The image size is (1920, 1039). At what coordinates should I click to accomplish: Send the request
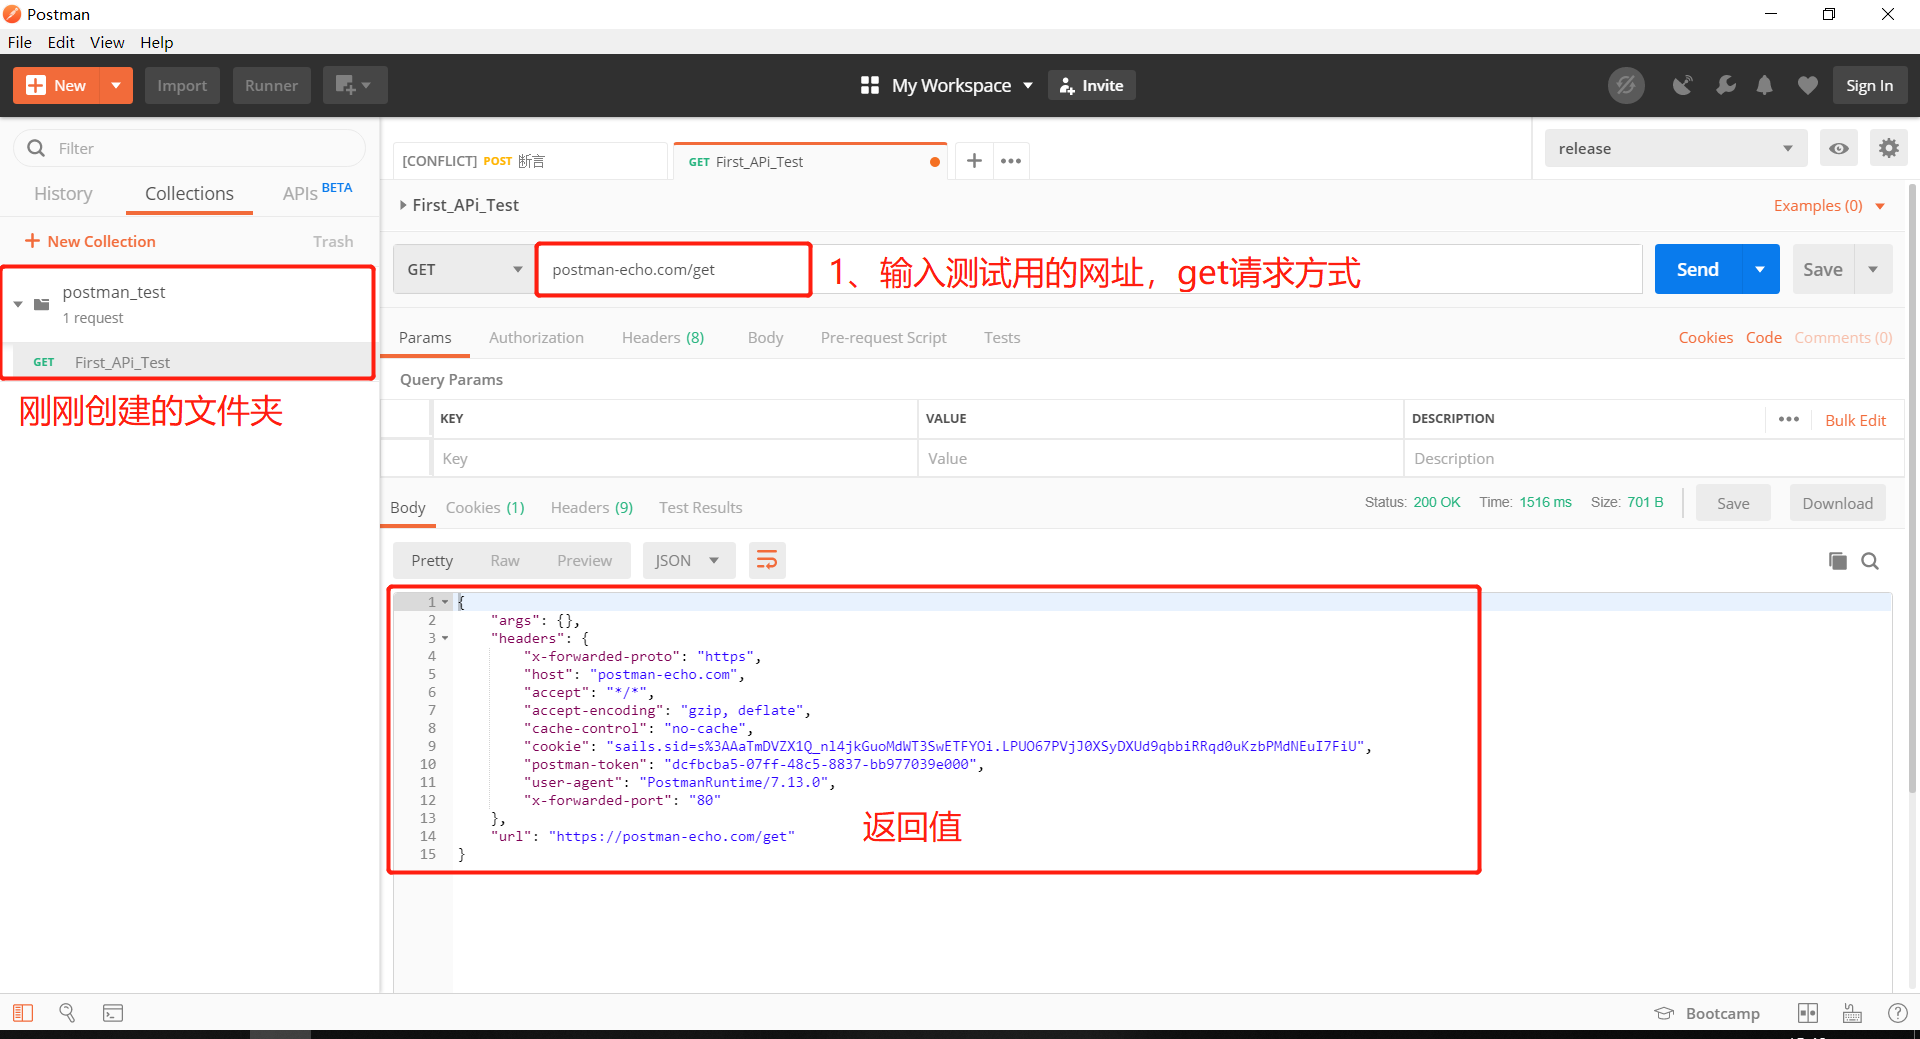pyautogui.click(x=1697, y=269)
